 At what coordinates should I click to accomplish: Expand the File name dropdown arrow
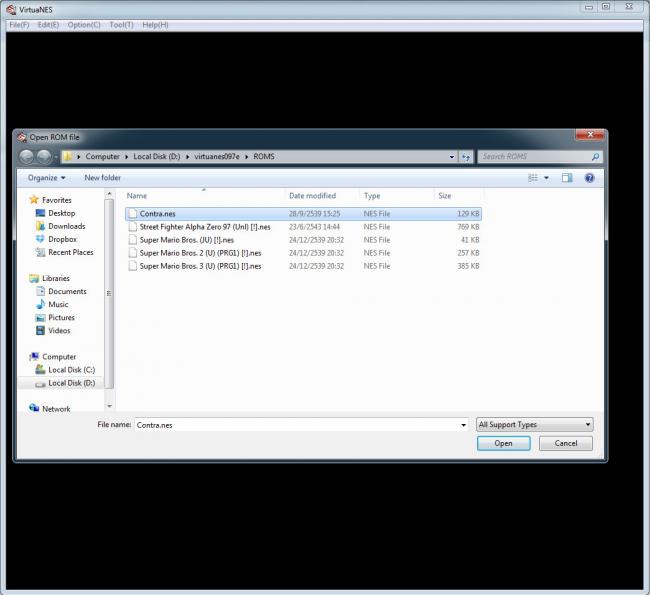[x=463, y=425]
